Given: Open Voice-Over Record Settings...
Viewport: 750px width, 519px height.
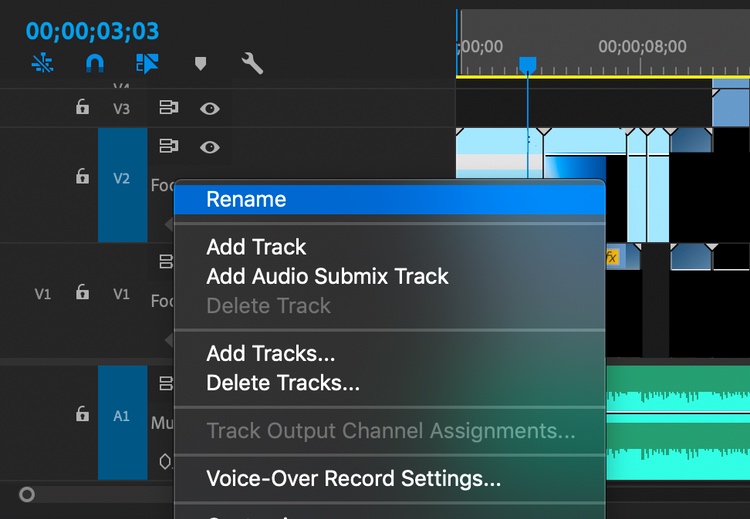Looking at the screenshot, I should (x=353, y=478).
